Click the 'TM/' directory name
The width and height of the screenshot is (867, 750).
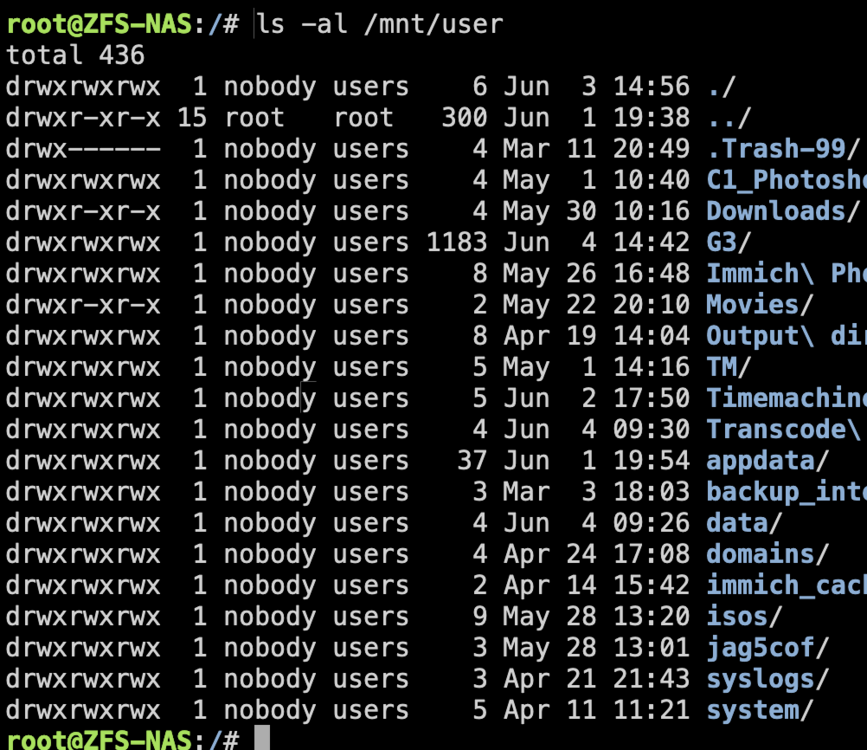(x=729, y=367)
